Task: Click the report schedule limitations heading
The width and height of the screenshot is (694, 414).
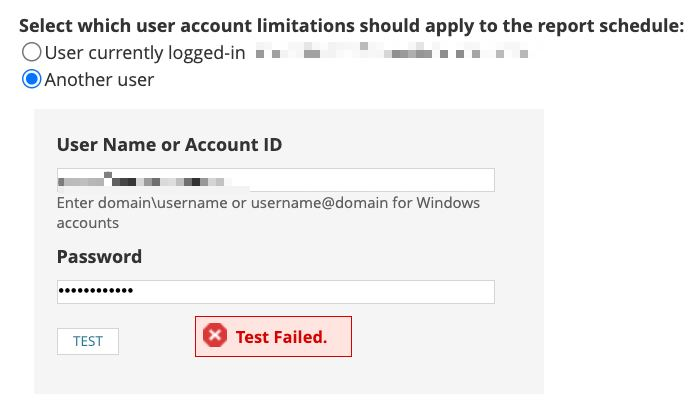Action: coord(351,26)
